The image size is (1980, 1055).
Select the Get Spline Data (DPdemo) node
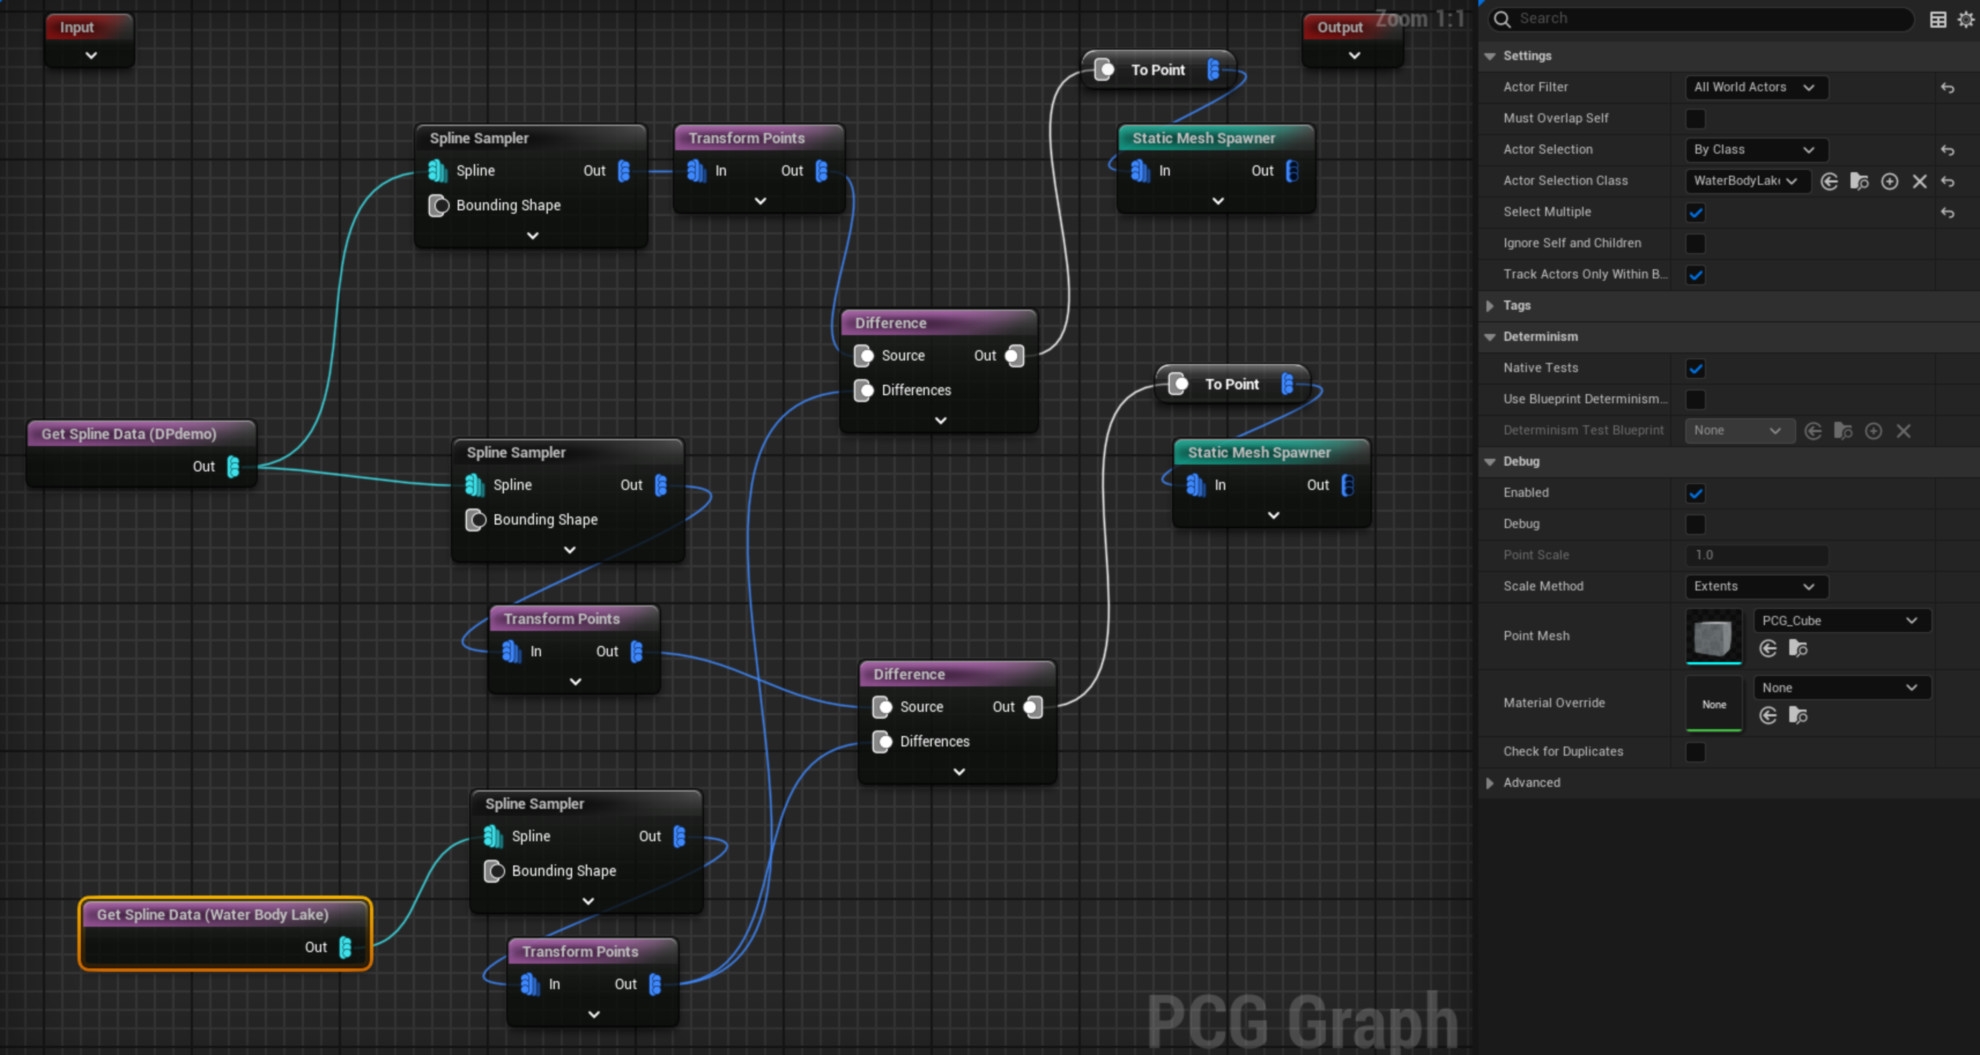[x=129, y=434]
